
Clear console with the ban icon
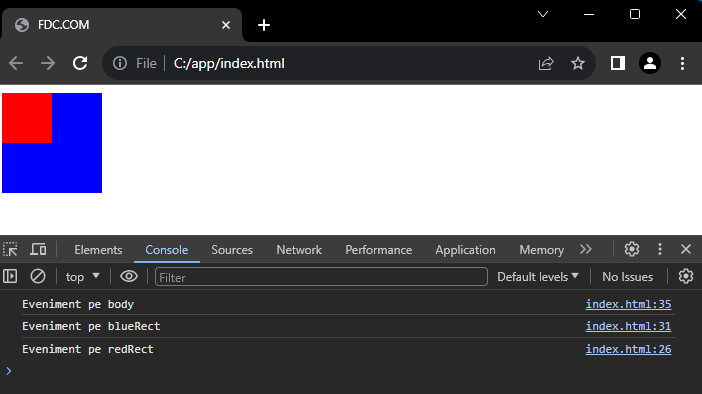tap(38, 276)
